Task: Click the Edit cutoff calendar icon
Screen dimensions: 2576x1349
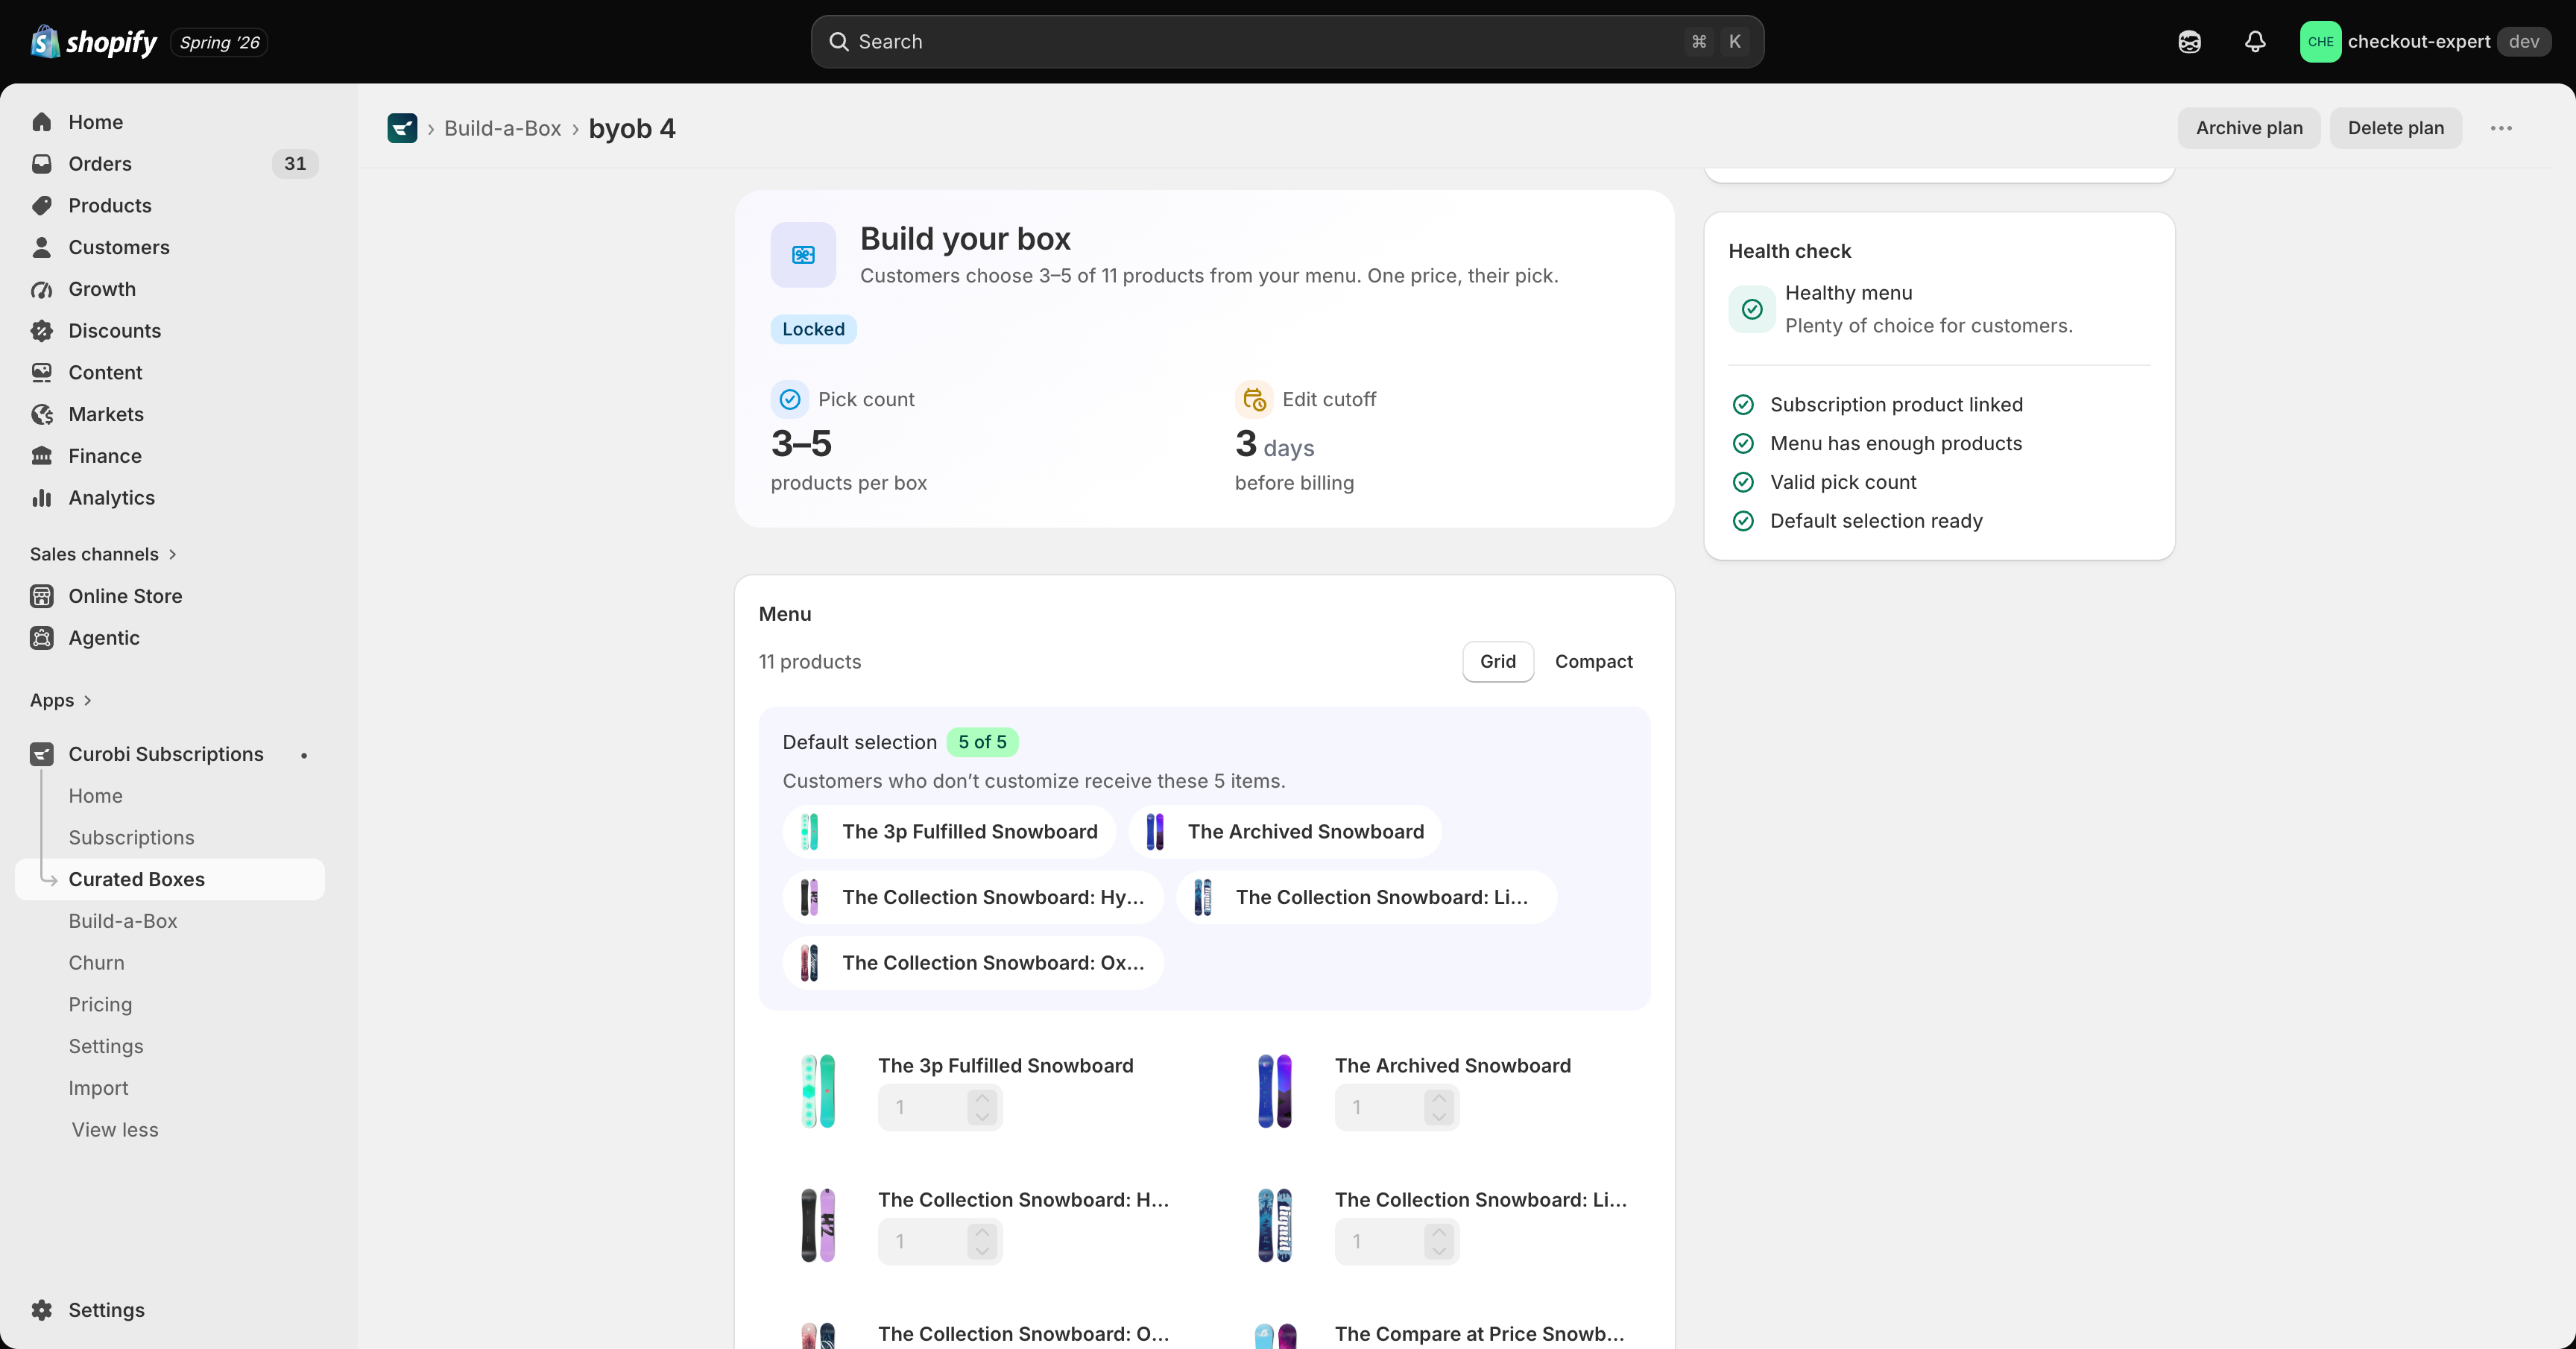Action: 1254,399
